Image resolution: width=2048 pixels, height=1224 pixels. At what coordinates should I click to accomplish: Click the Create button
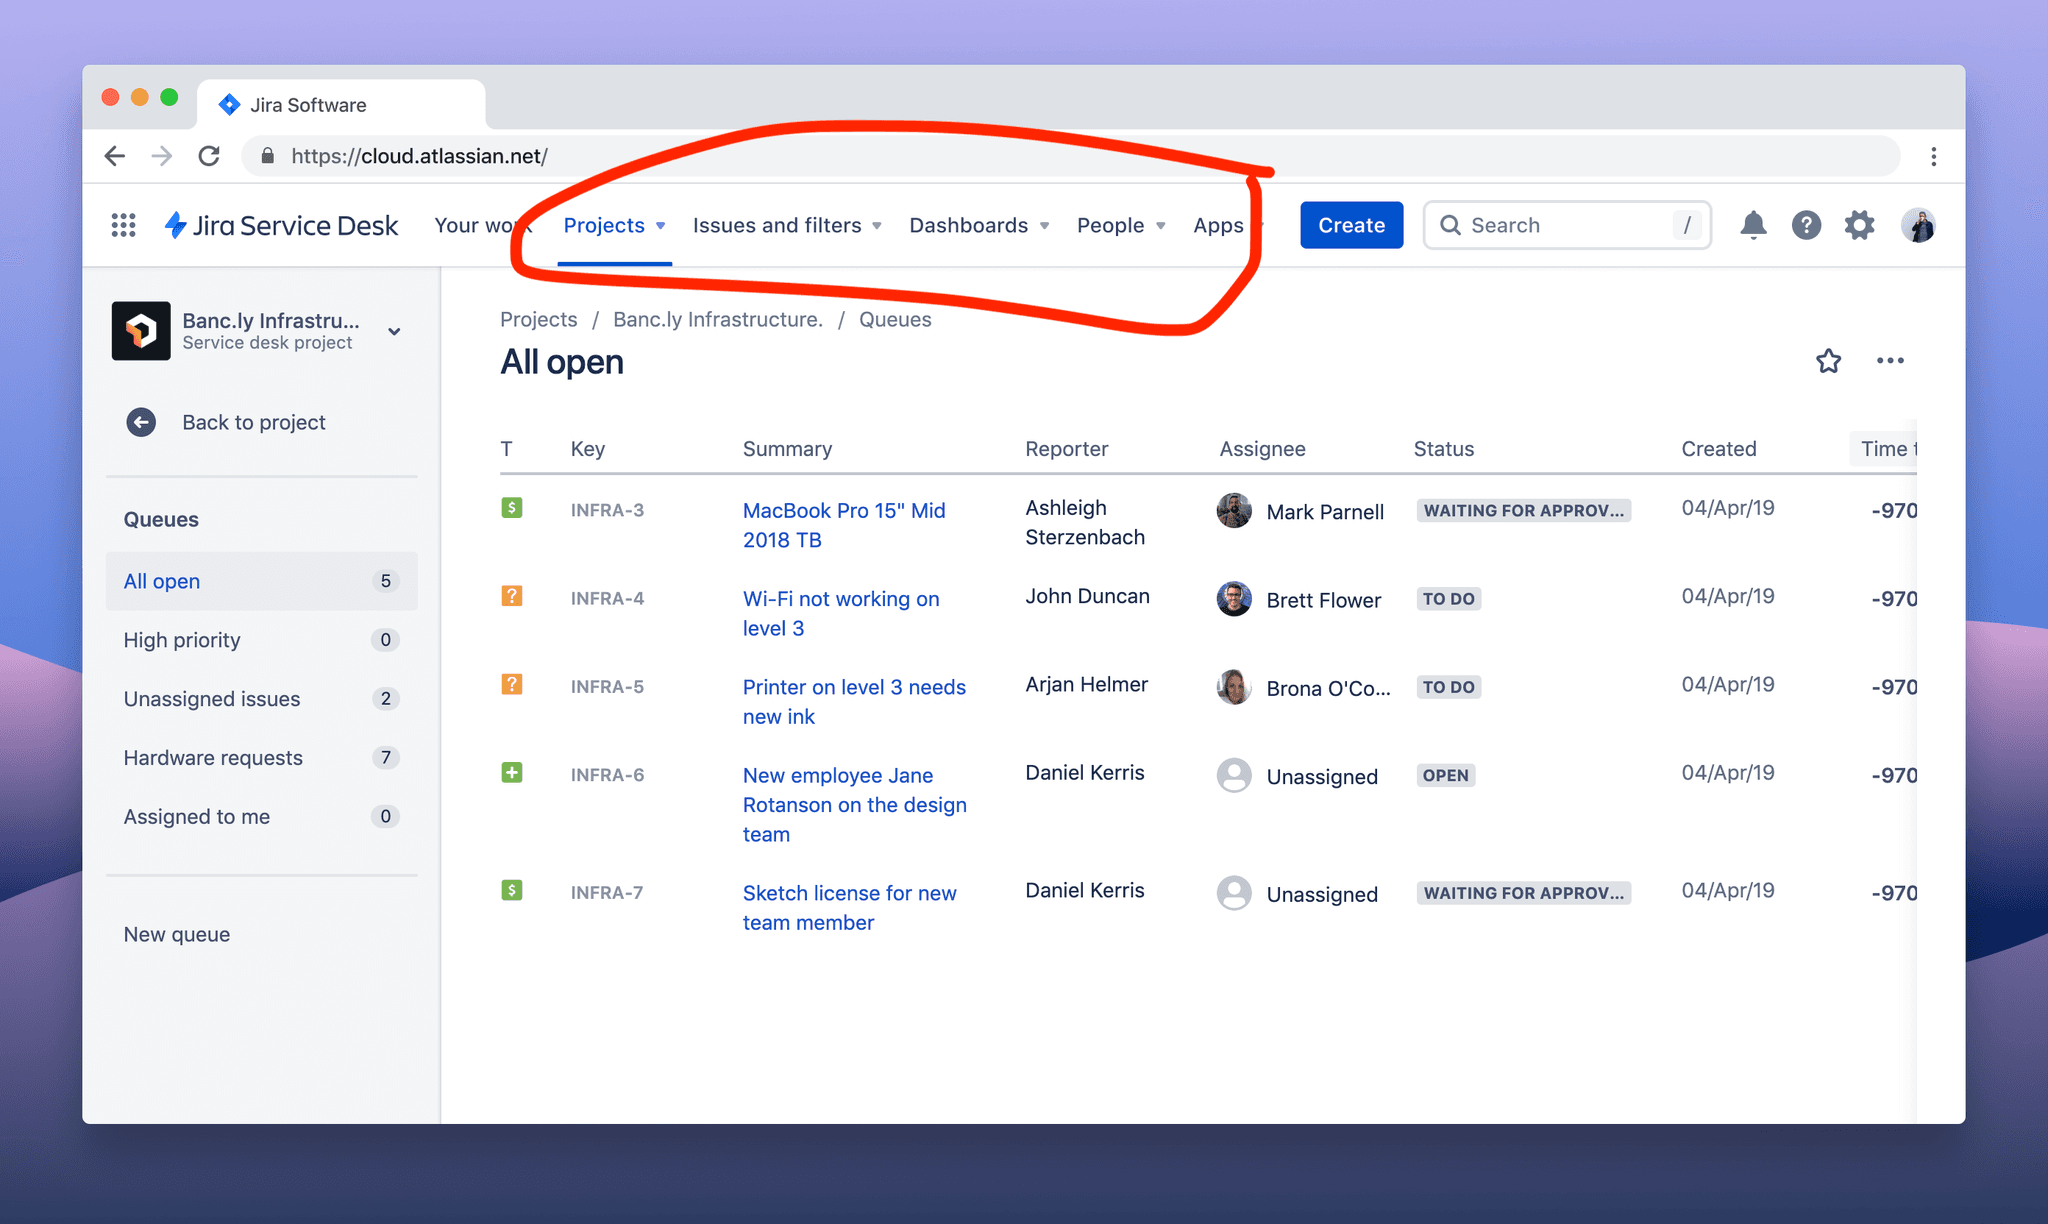click(x=1351, y=225)
